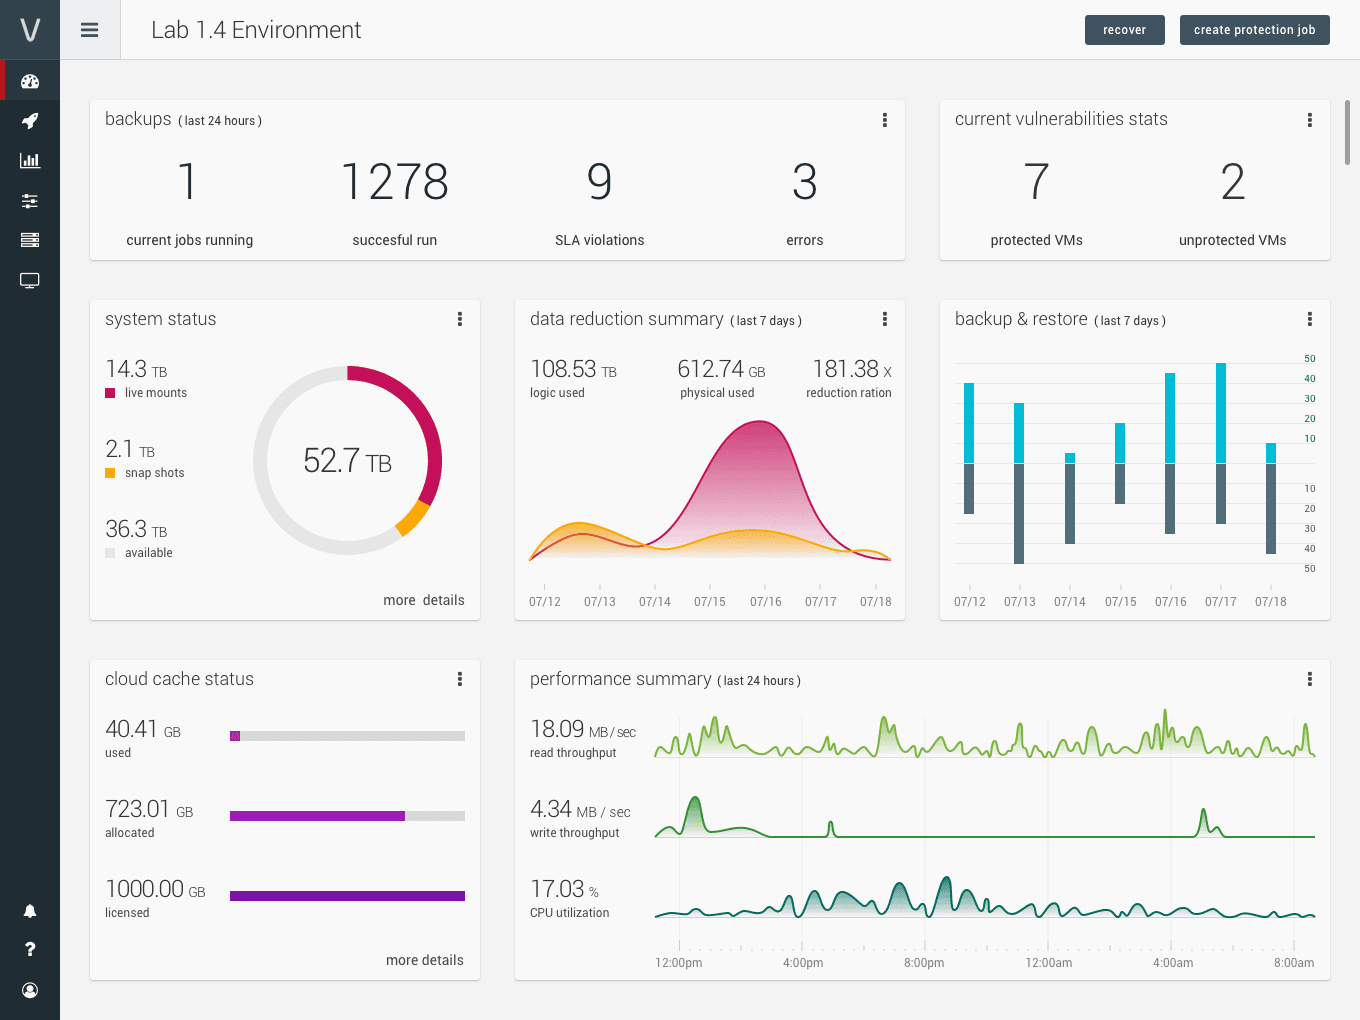Open the system status card options menu
Viewport: 1360px width, 1020px height.
[460, 319]
